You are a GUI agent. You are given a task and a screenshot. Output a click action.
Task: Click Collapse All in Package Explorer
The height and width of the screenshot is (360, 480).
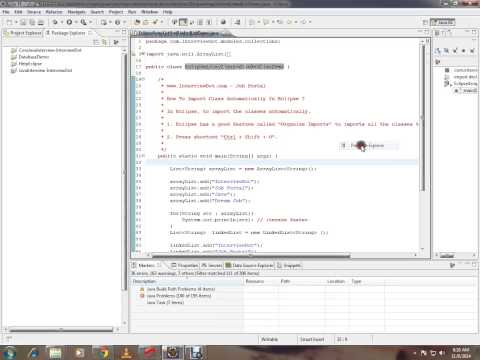click(x=96, y=42)
